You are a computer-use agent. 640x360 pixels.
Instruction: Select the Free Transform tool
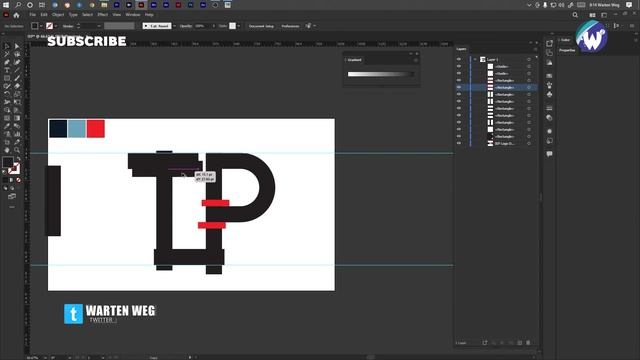click(17, 102)
